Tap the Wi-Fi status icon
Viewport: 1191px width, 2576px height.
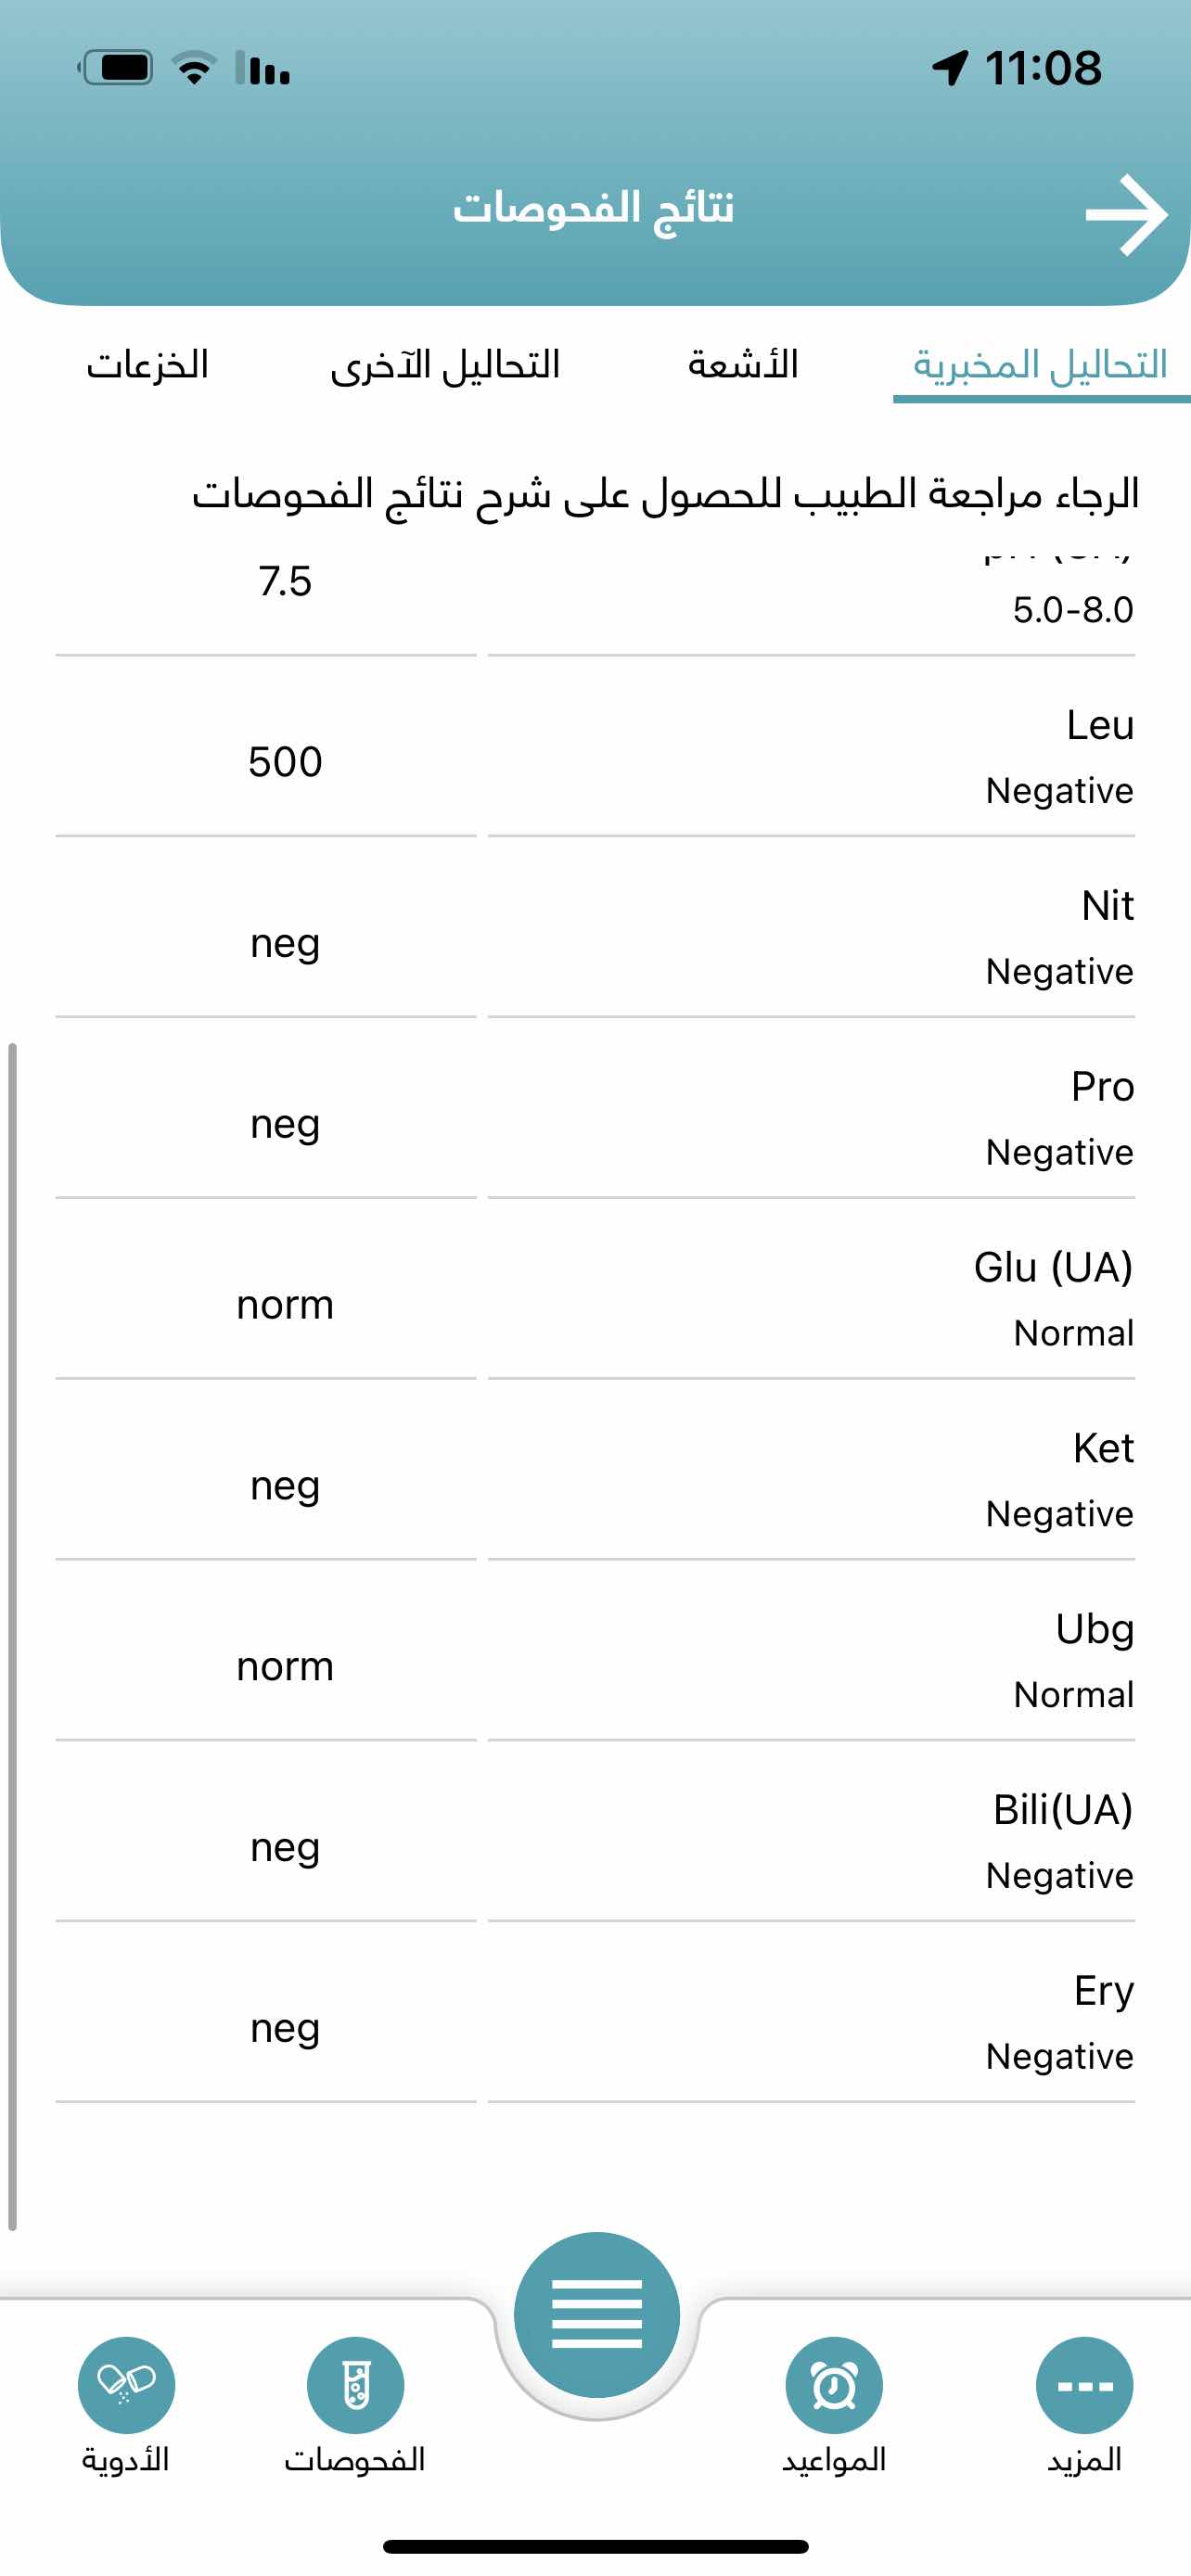pyautogui.click(x=195, y=68)
